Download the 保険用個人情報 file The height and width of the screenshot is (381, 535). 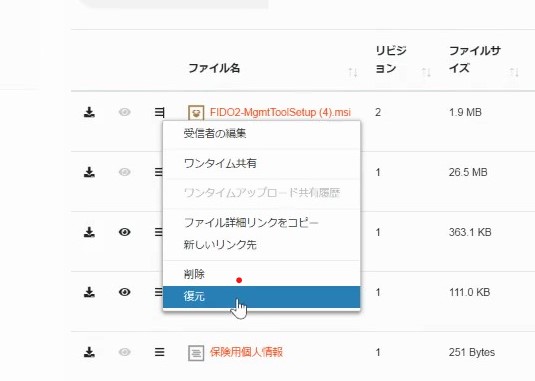pyautogui.click(x=89, y=352)
